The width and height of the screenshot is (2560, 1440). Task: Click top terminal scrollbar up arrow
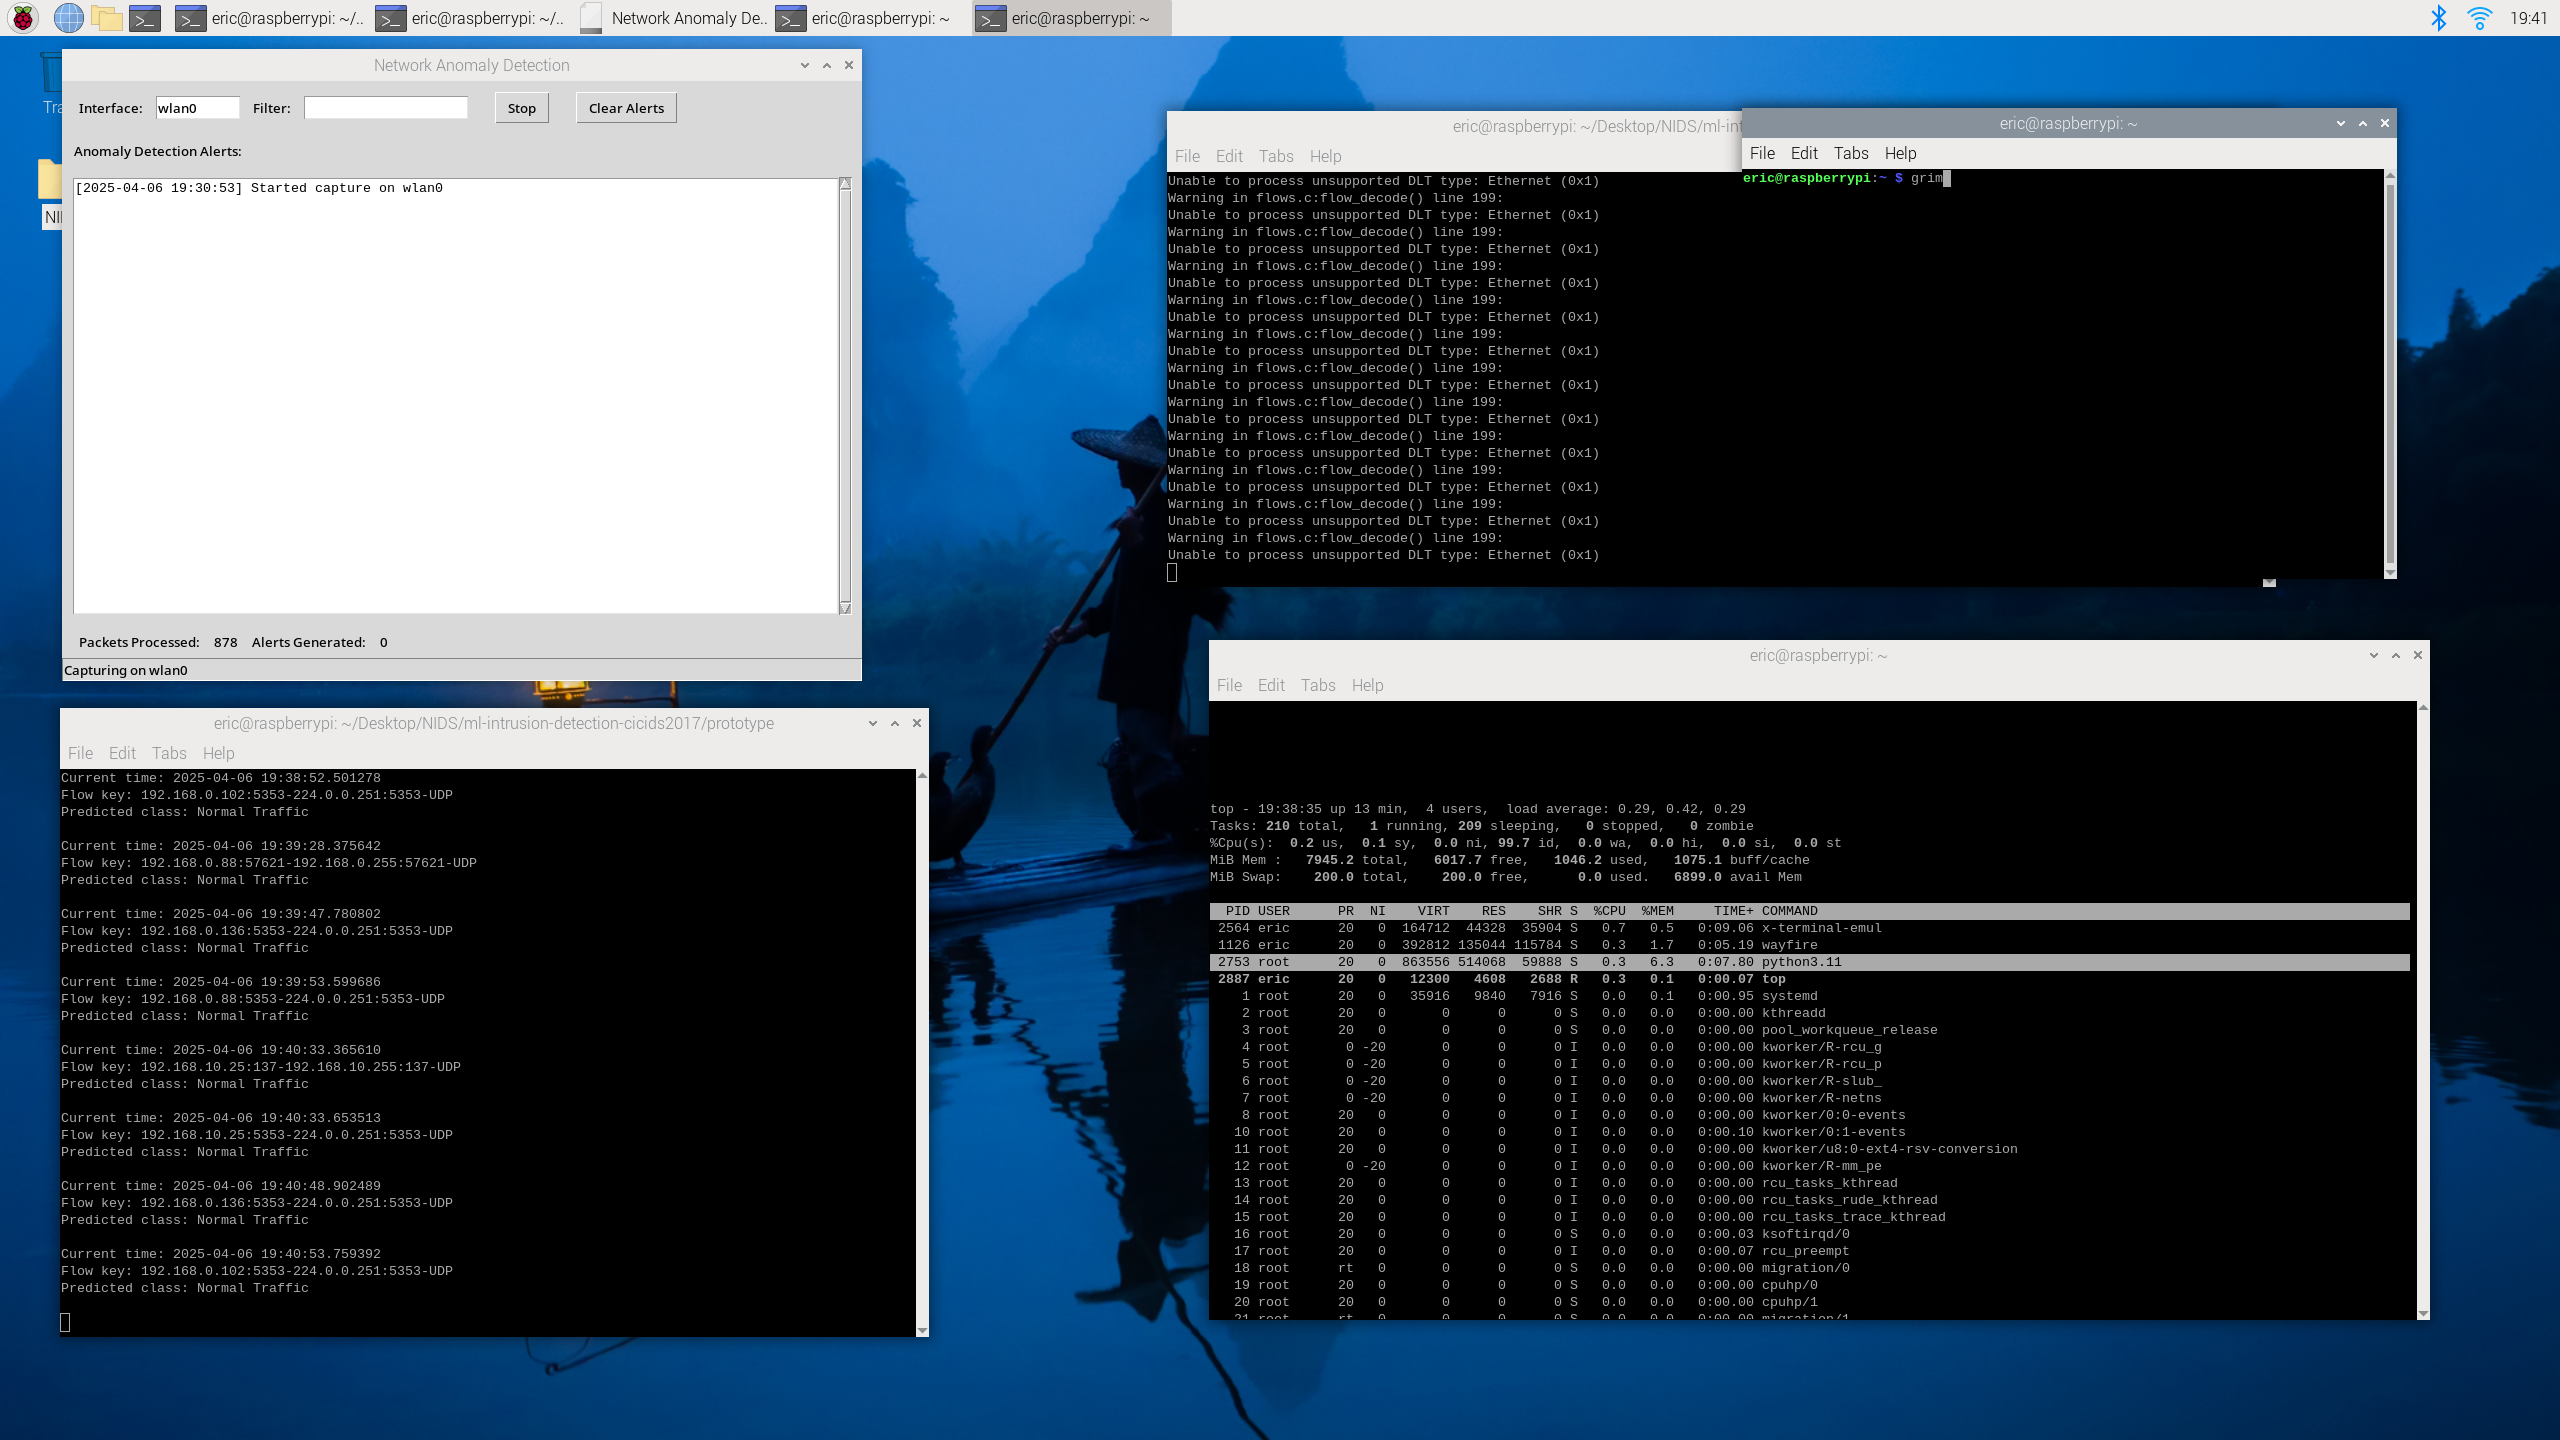pos(2423,707)
